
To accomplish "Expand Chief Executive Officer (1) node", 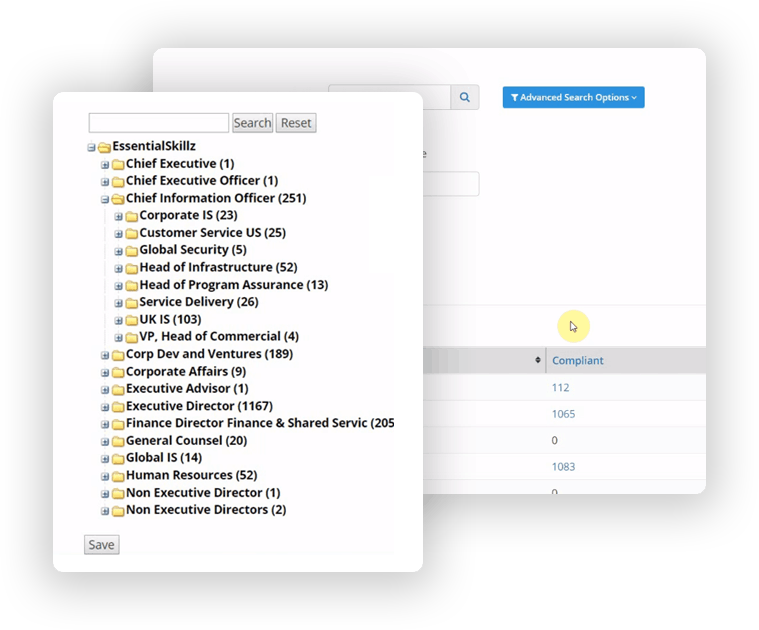I will [x=105, y=182].
